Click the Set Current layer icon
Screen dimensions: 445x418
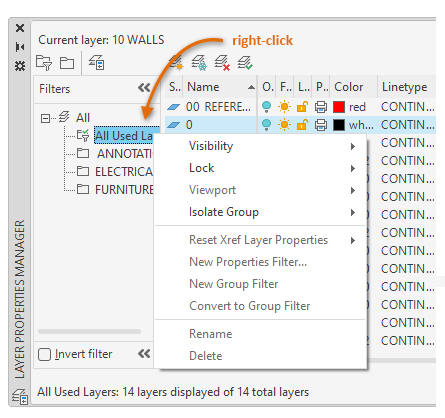245,63
